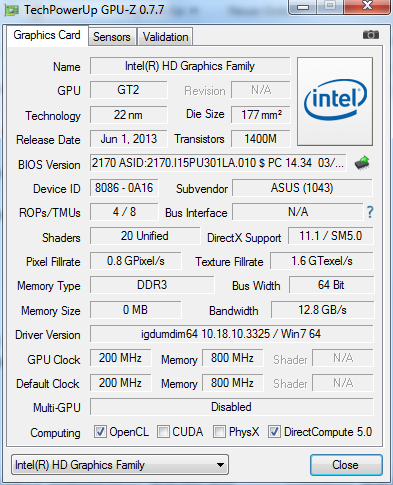This screenshot has width=393, height=485.
Task: Toggle the PhysX checkbox
Action: [x=219, y=432]
